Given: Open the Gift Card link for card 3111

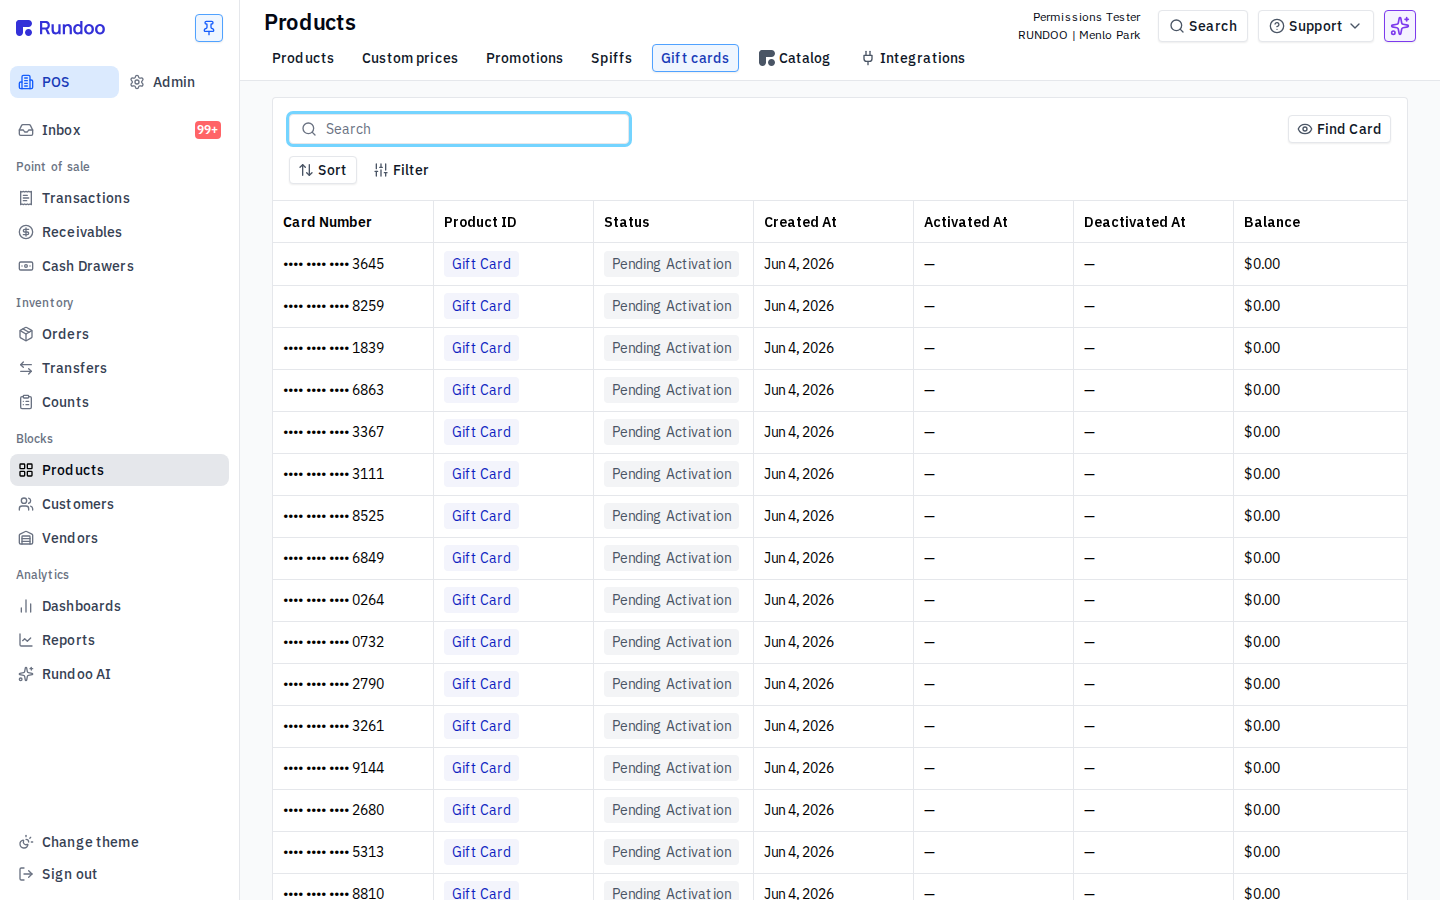Looking at the screenshot, I should (481, 474).
